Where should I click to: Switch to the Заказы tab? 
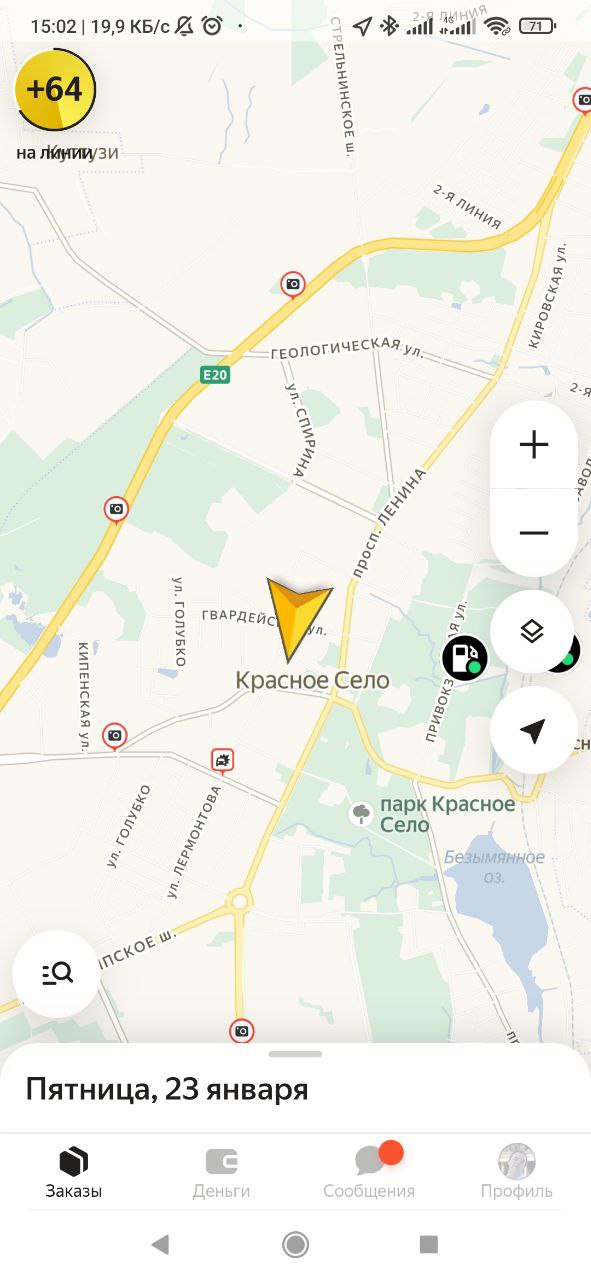click(x=74, y=1173)
